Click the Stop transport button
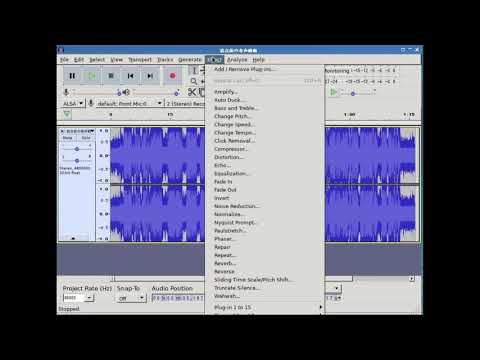Viewport: 480px width, 360px height. (x=111, y=76)
